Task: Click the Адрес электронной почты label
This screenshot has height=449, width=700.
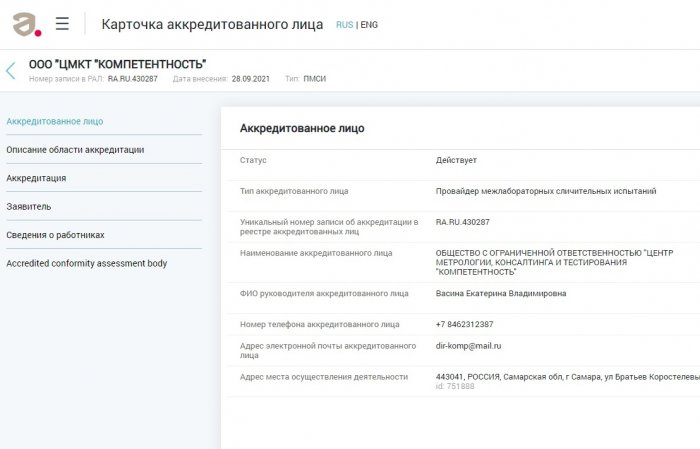Action: 328,351
